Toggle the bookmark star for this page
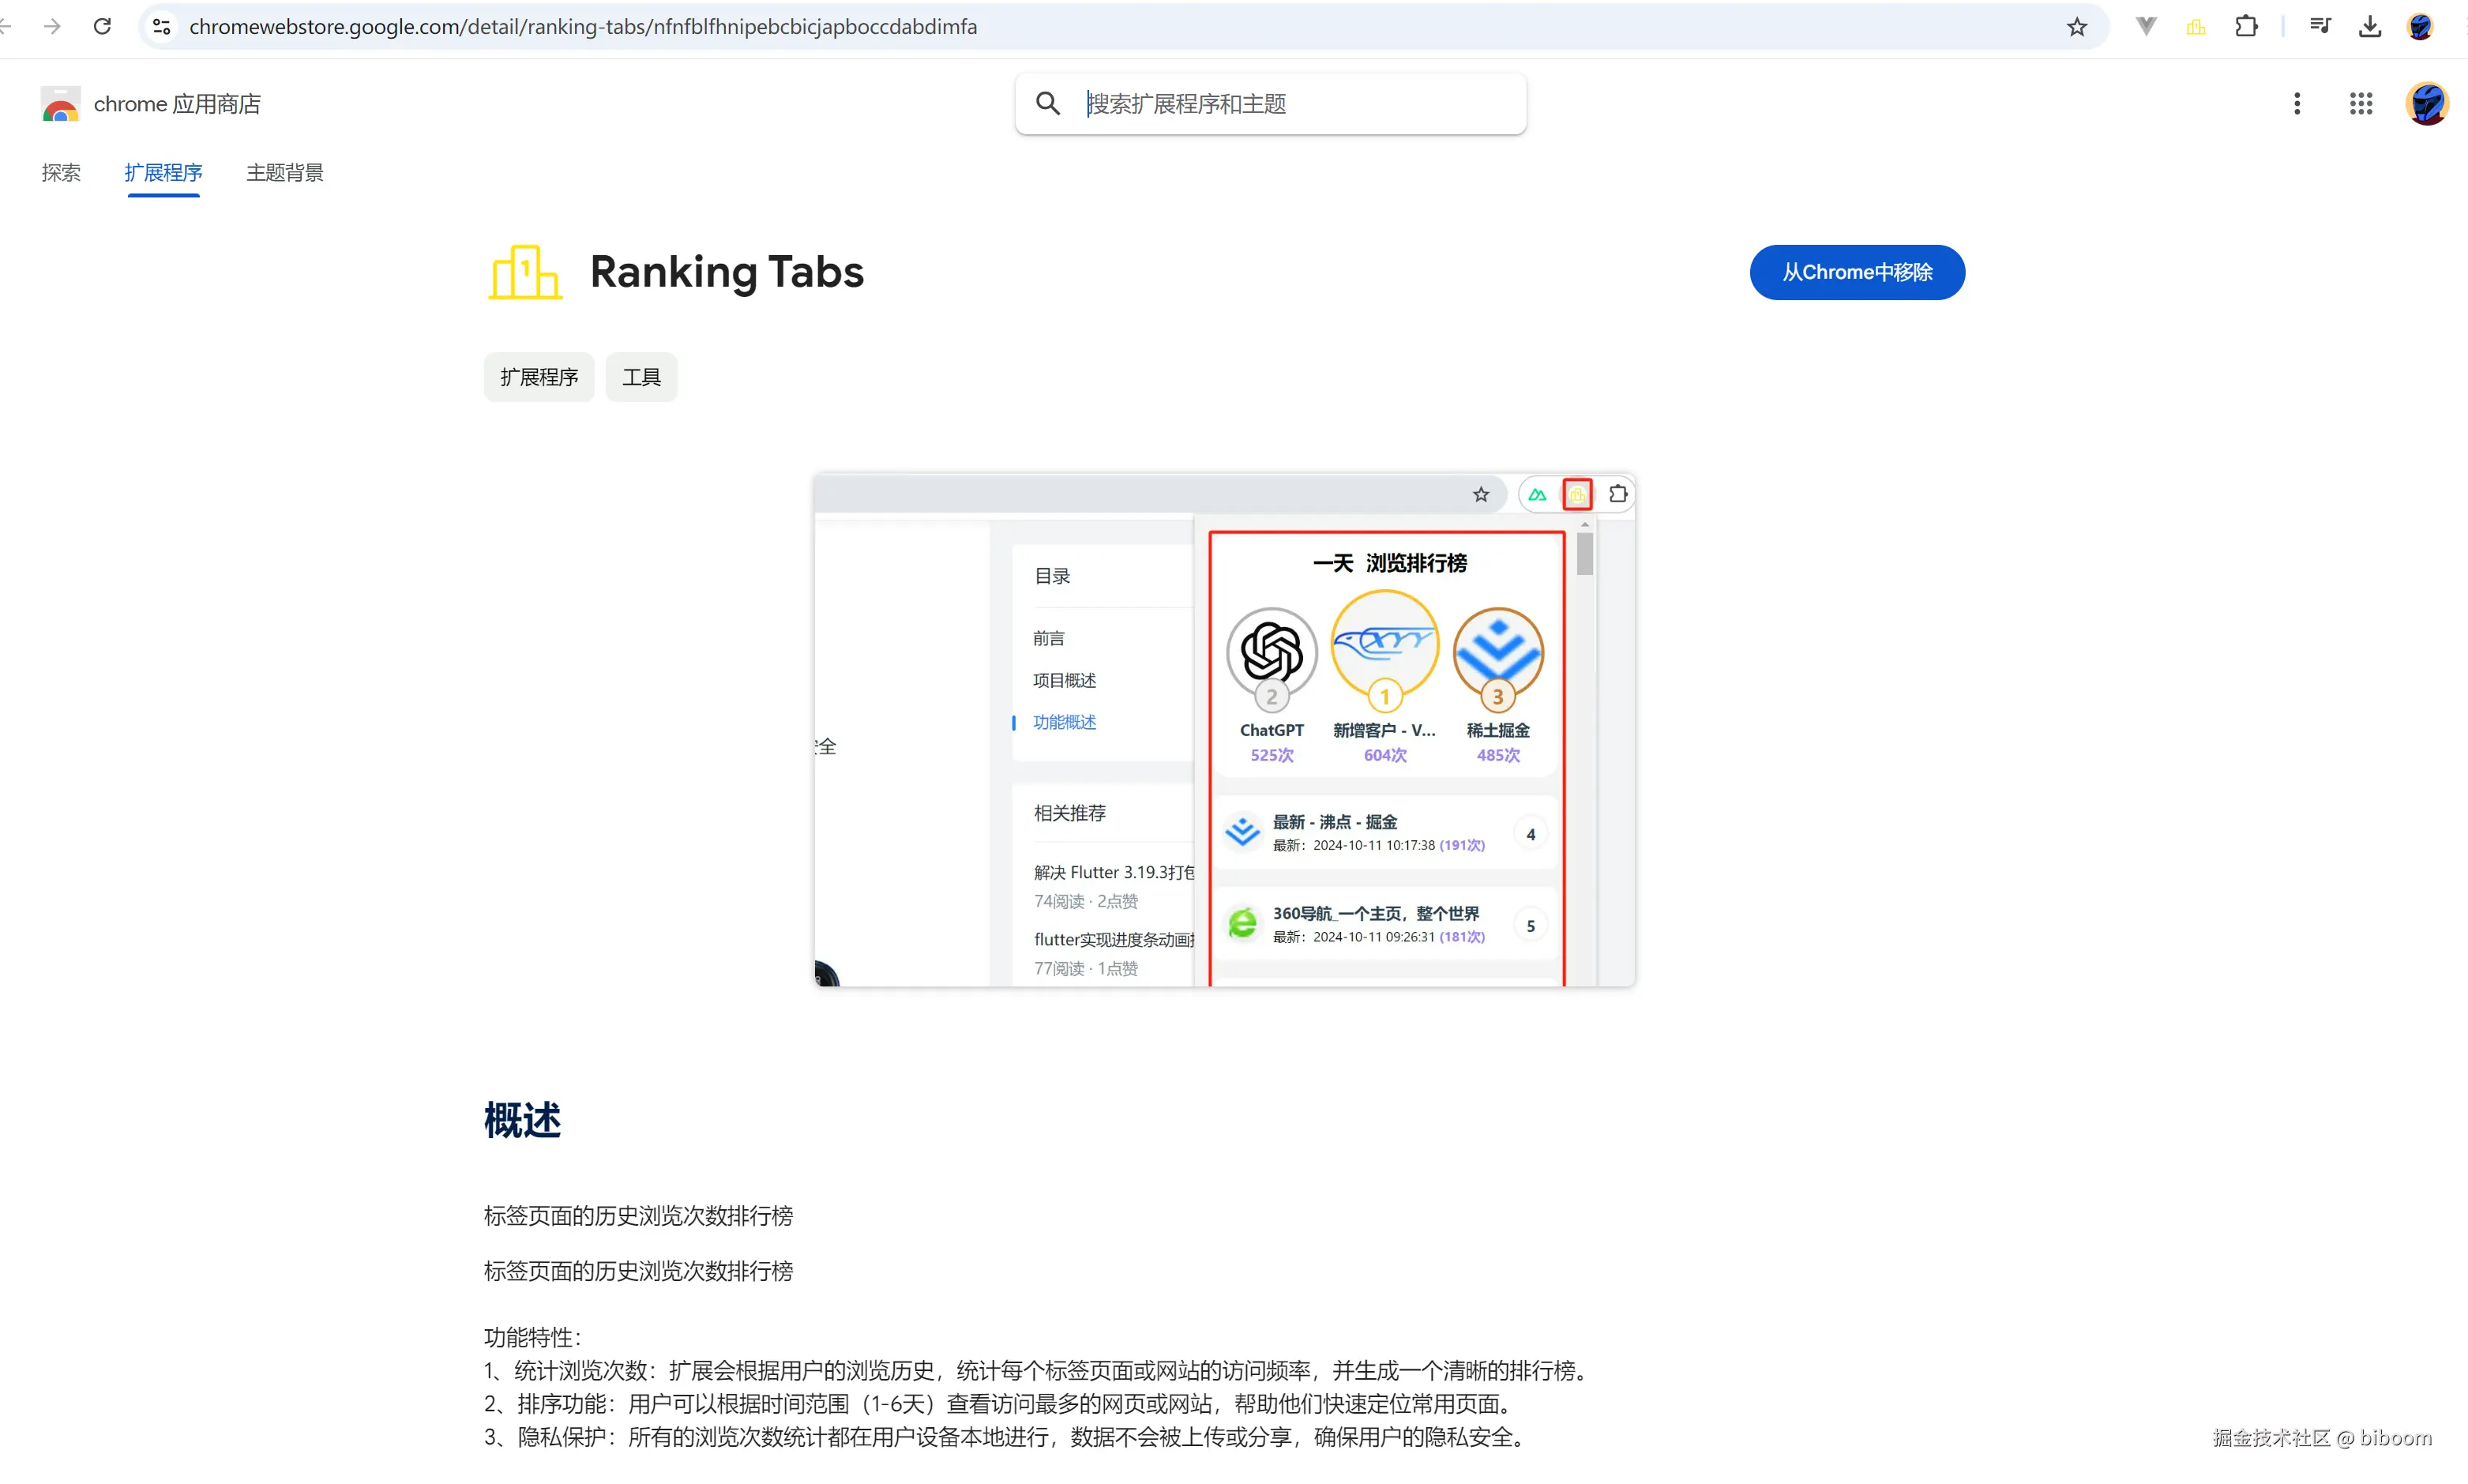Viewport: 2468px width, 1484px height. pyautogui.click(x=2076, y=26)
